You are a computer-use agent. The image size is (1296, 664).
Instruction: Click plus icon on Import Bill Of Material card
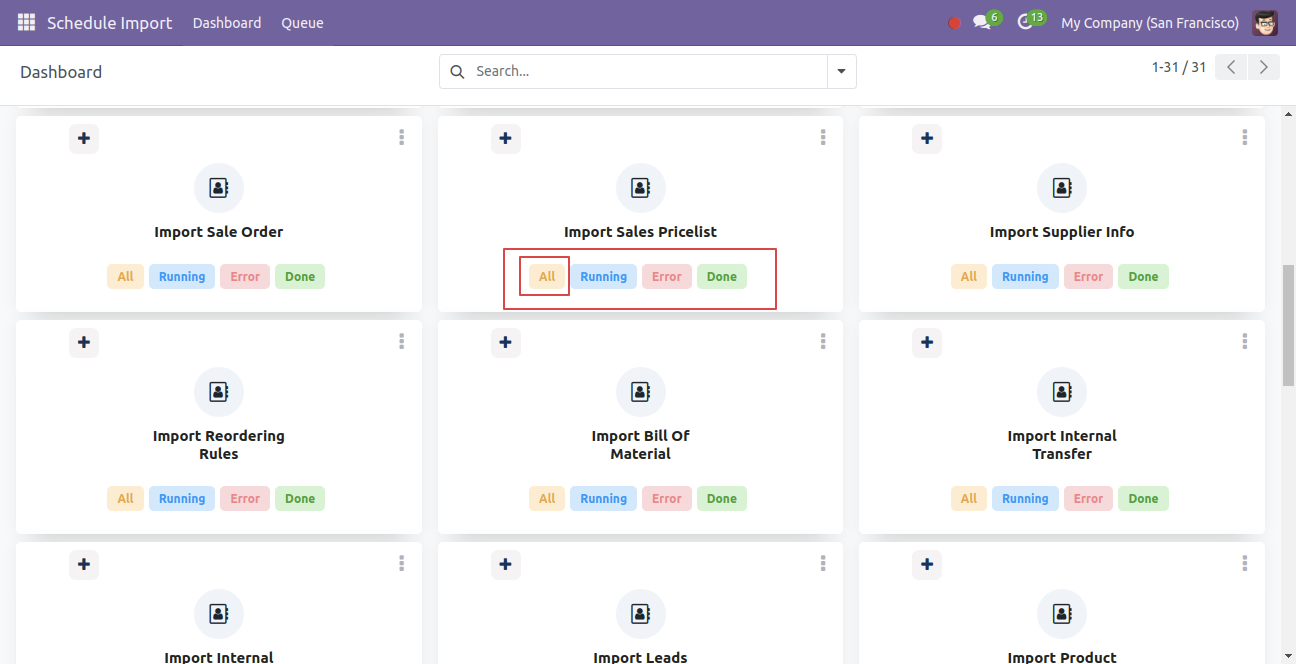click(506, 342)
